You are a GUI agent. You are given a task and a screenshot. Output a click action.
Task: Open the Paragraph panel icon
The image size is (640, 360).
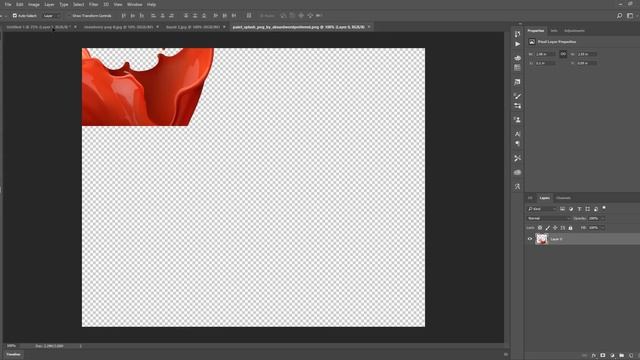click(x=518, y=144)
